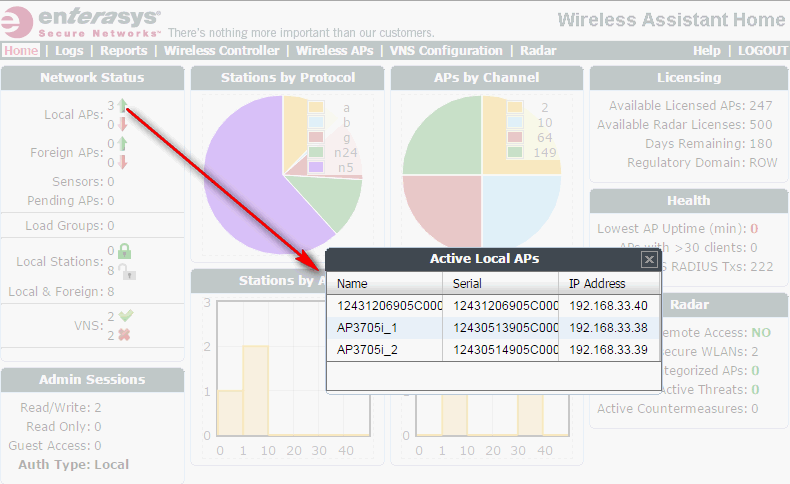Open the Radar menu item
The height and width of the screenshot is (484, 790).
[x=538, y=50]
